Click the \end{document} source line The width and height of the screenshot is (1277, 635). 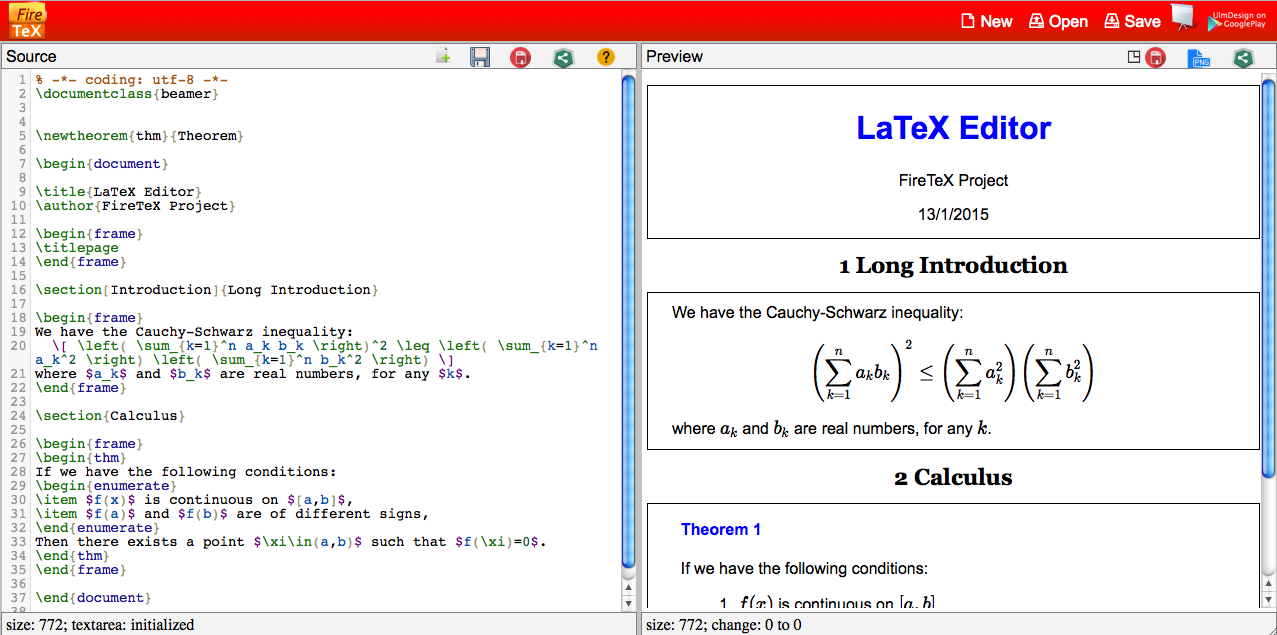[93, 598]
